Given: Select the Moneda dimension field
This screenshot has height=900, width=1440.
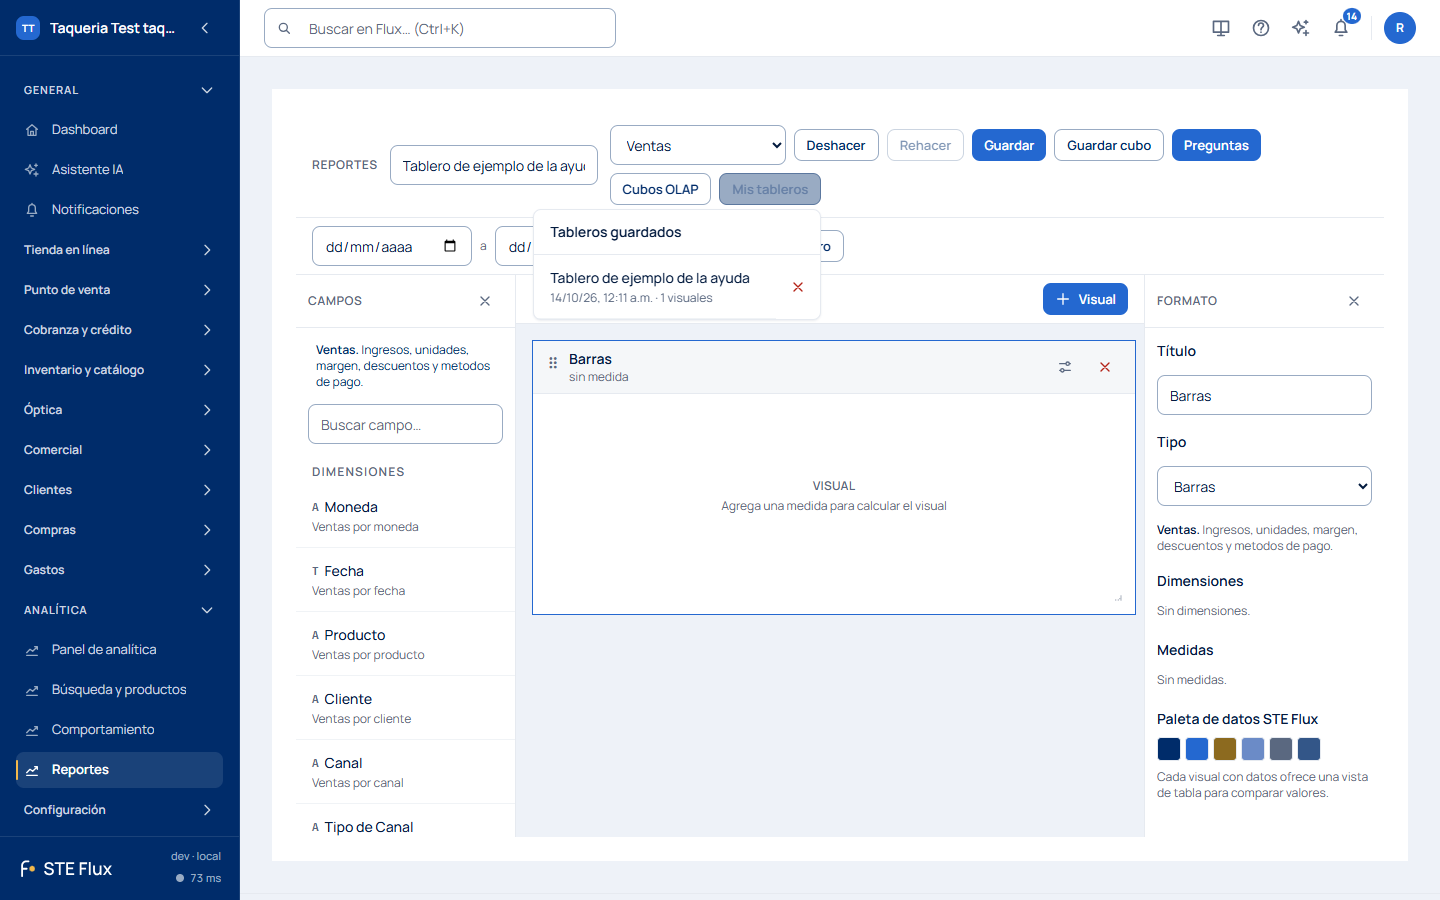Looking at the screenshot, I should pyautogui.click(x=405, y=516).
